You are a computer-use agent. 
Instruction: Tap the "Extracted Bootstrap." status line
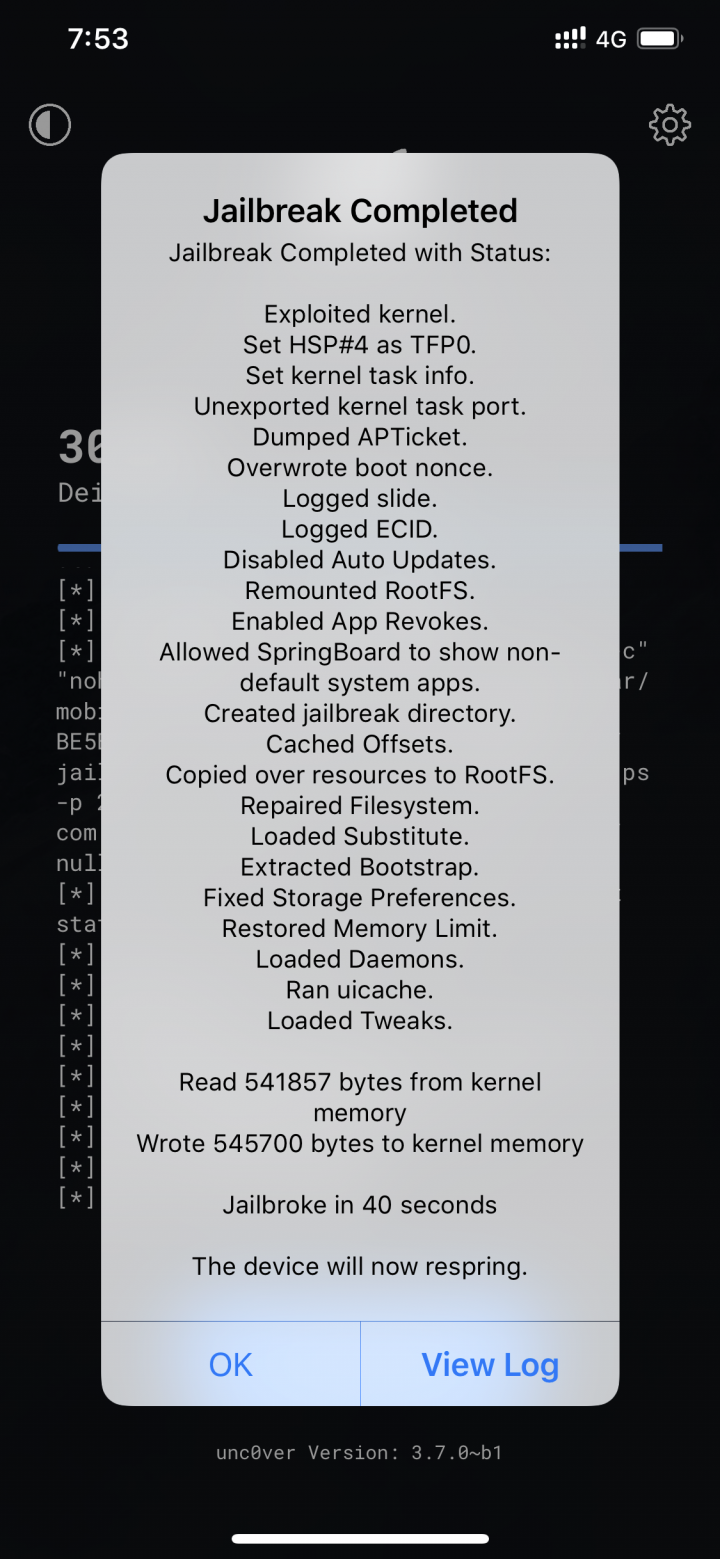coord(360,867)
